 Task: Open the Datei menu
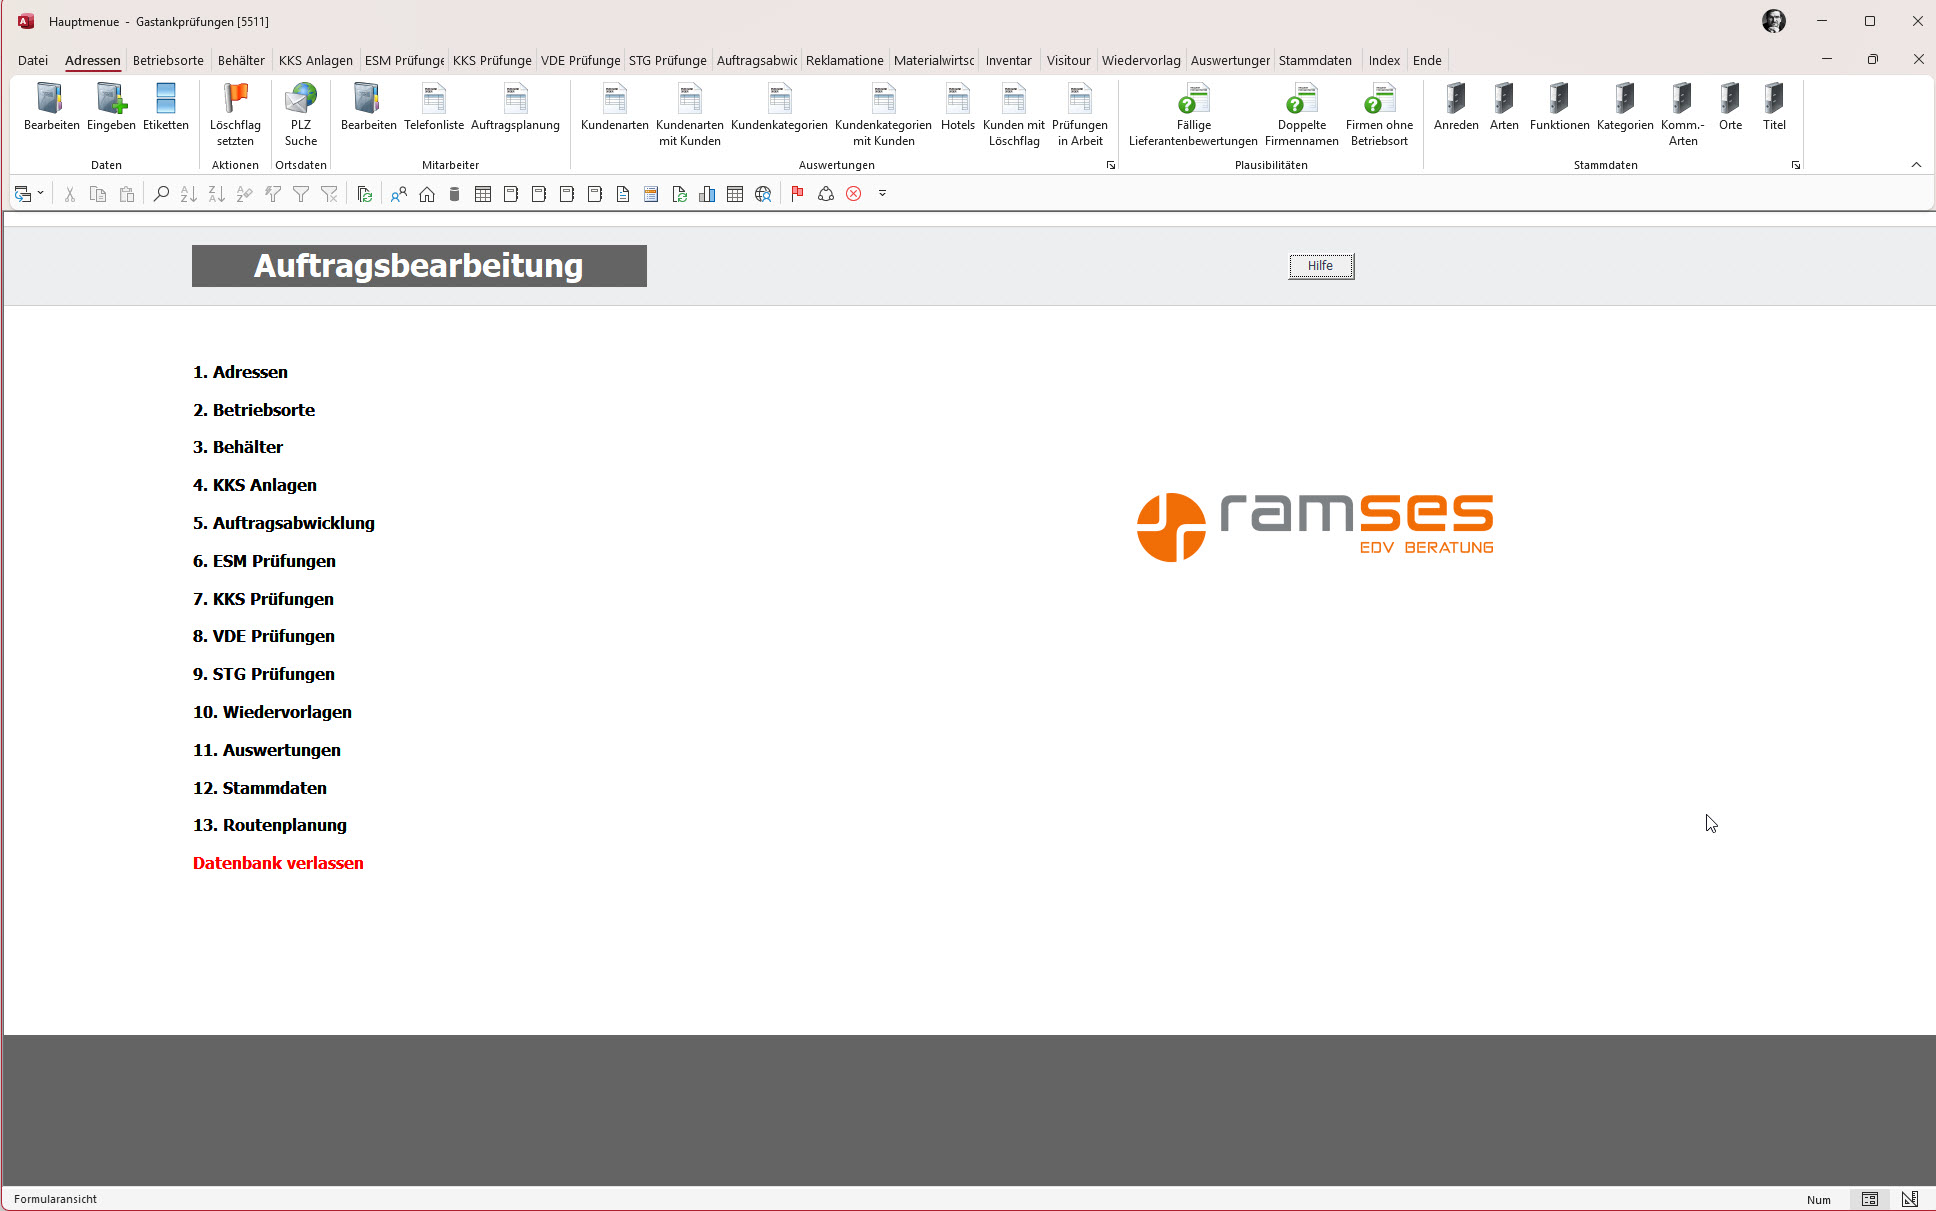33,60
